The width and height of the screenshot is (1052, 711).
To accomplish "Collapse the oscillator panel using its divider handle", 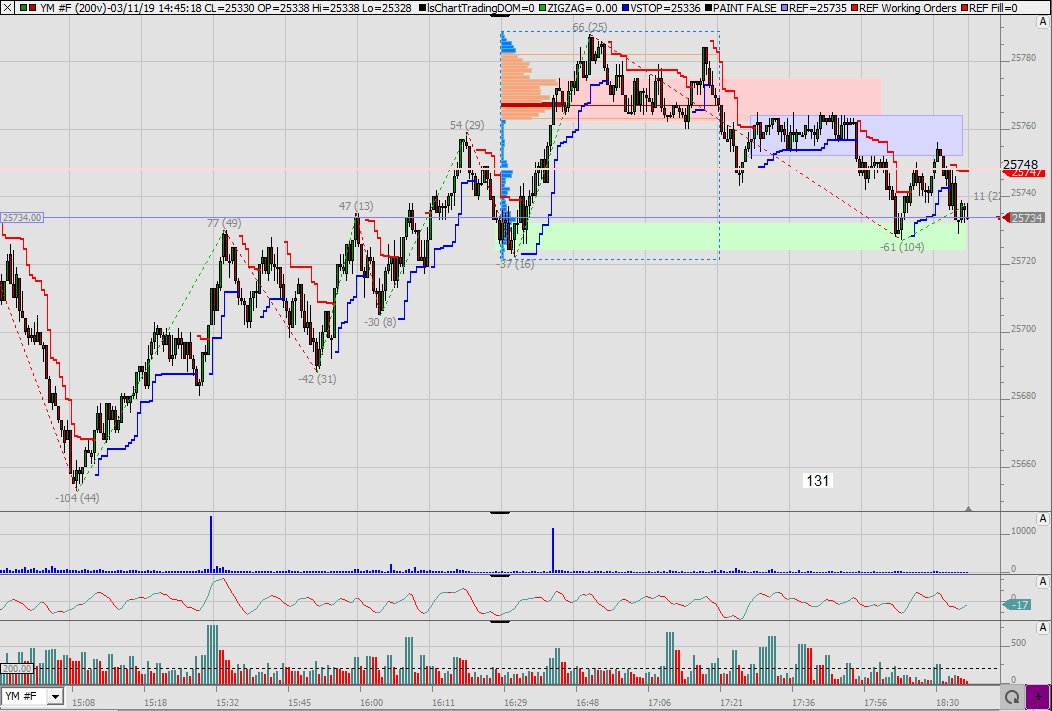I will pos(499,575).
